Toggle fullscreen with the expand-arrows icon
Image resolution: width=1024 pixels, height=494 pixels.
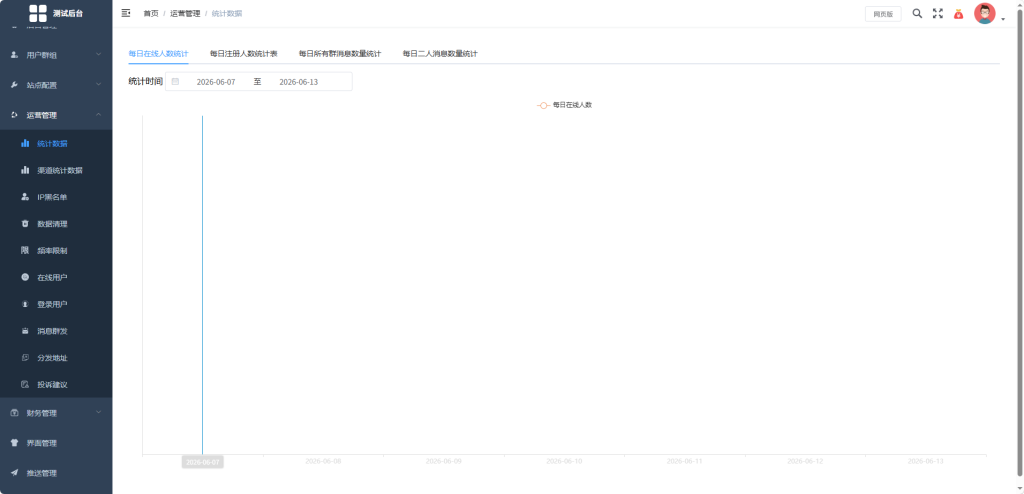[938, 13]
